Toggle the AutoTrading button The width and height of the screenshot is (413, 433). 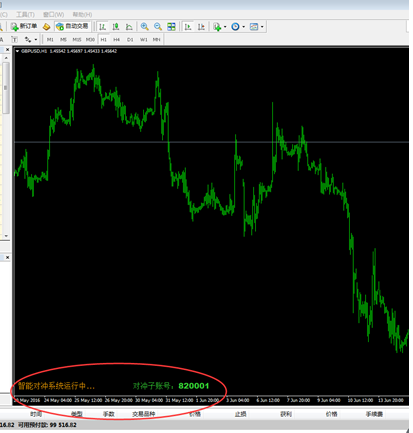click(72, 26)
